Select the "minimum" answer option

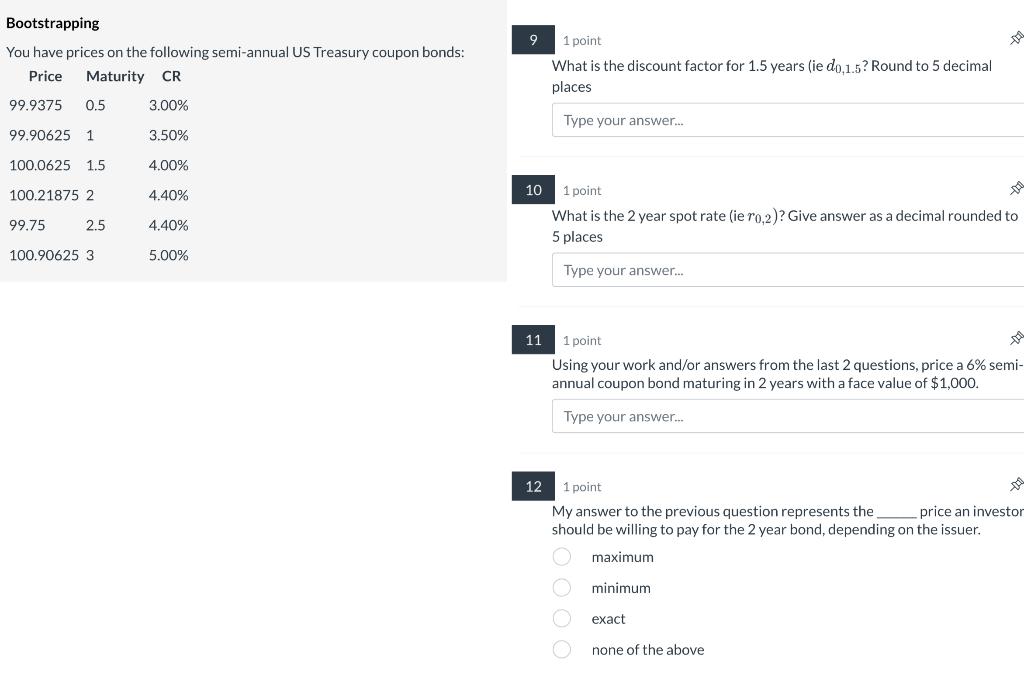tap(562, 587)
